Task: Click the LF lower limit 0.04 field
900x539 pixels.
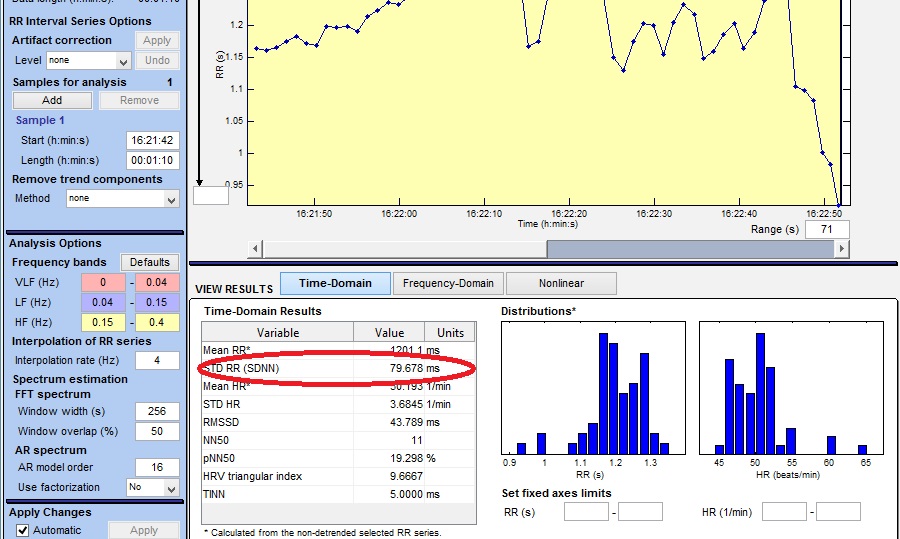Action: click(x=103, y=303)
